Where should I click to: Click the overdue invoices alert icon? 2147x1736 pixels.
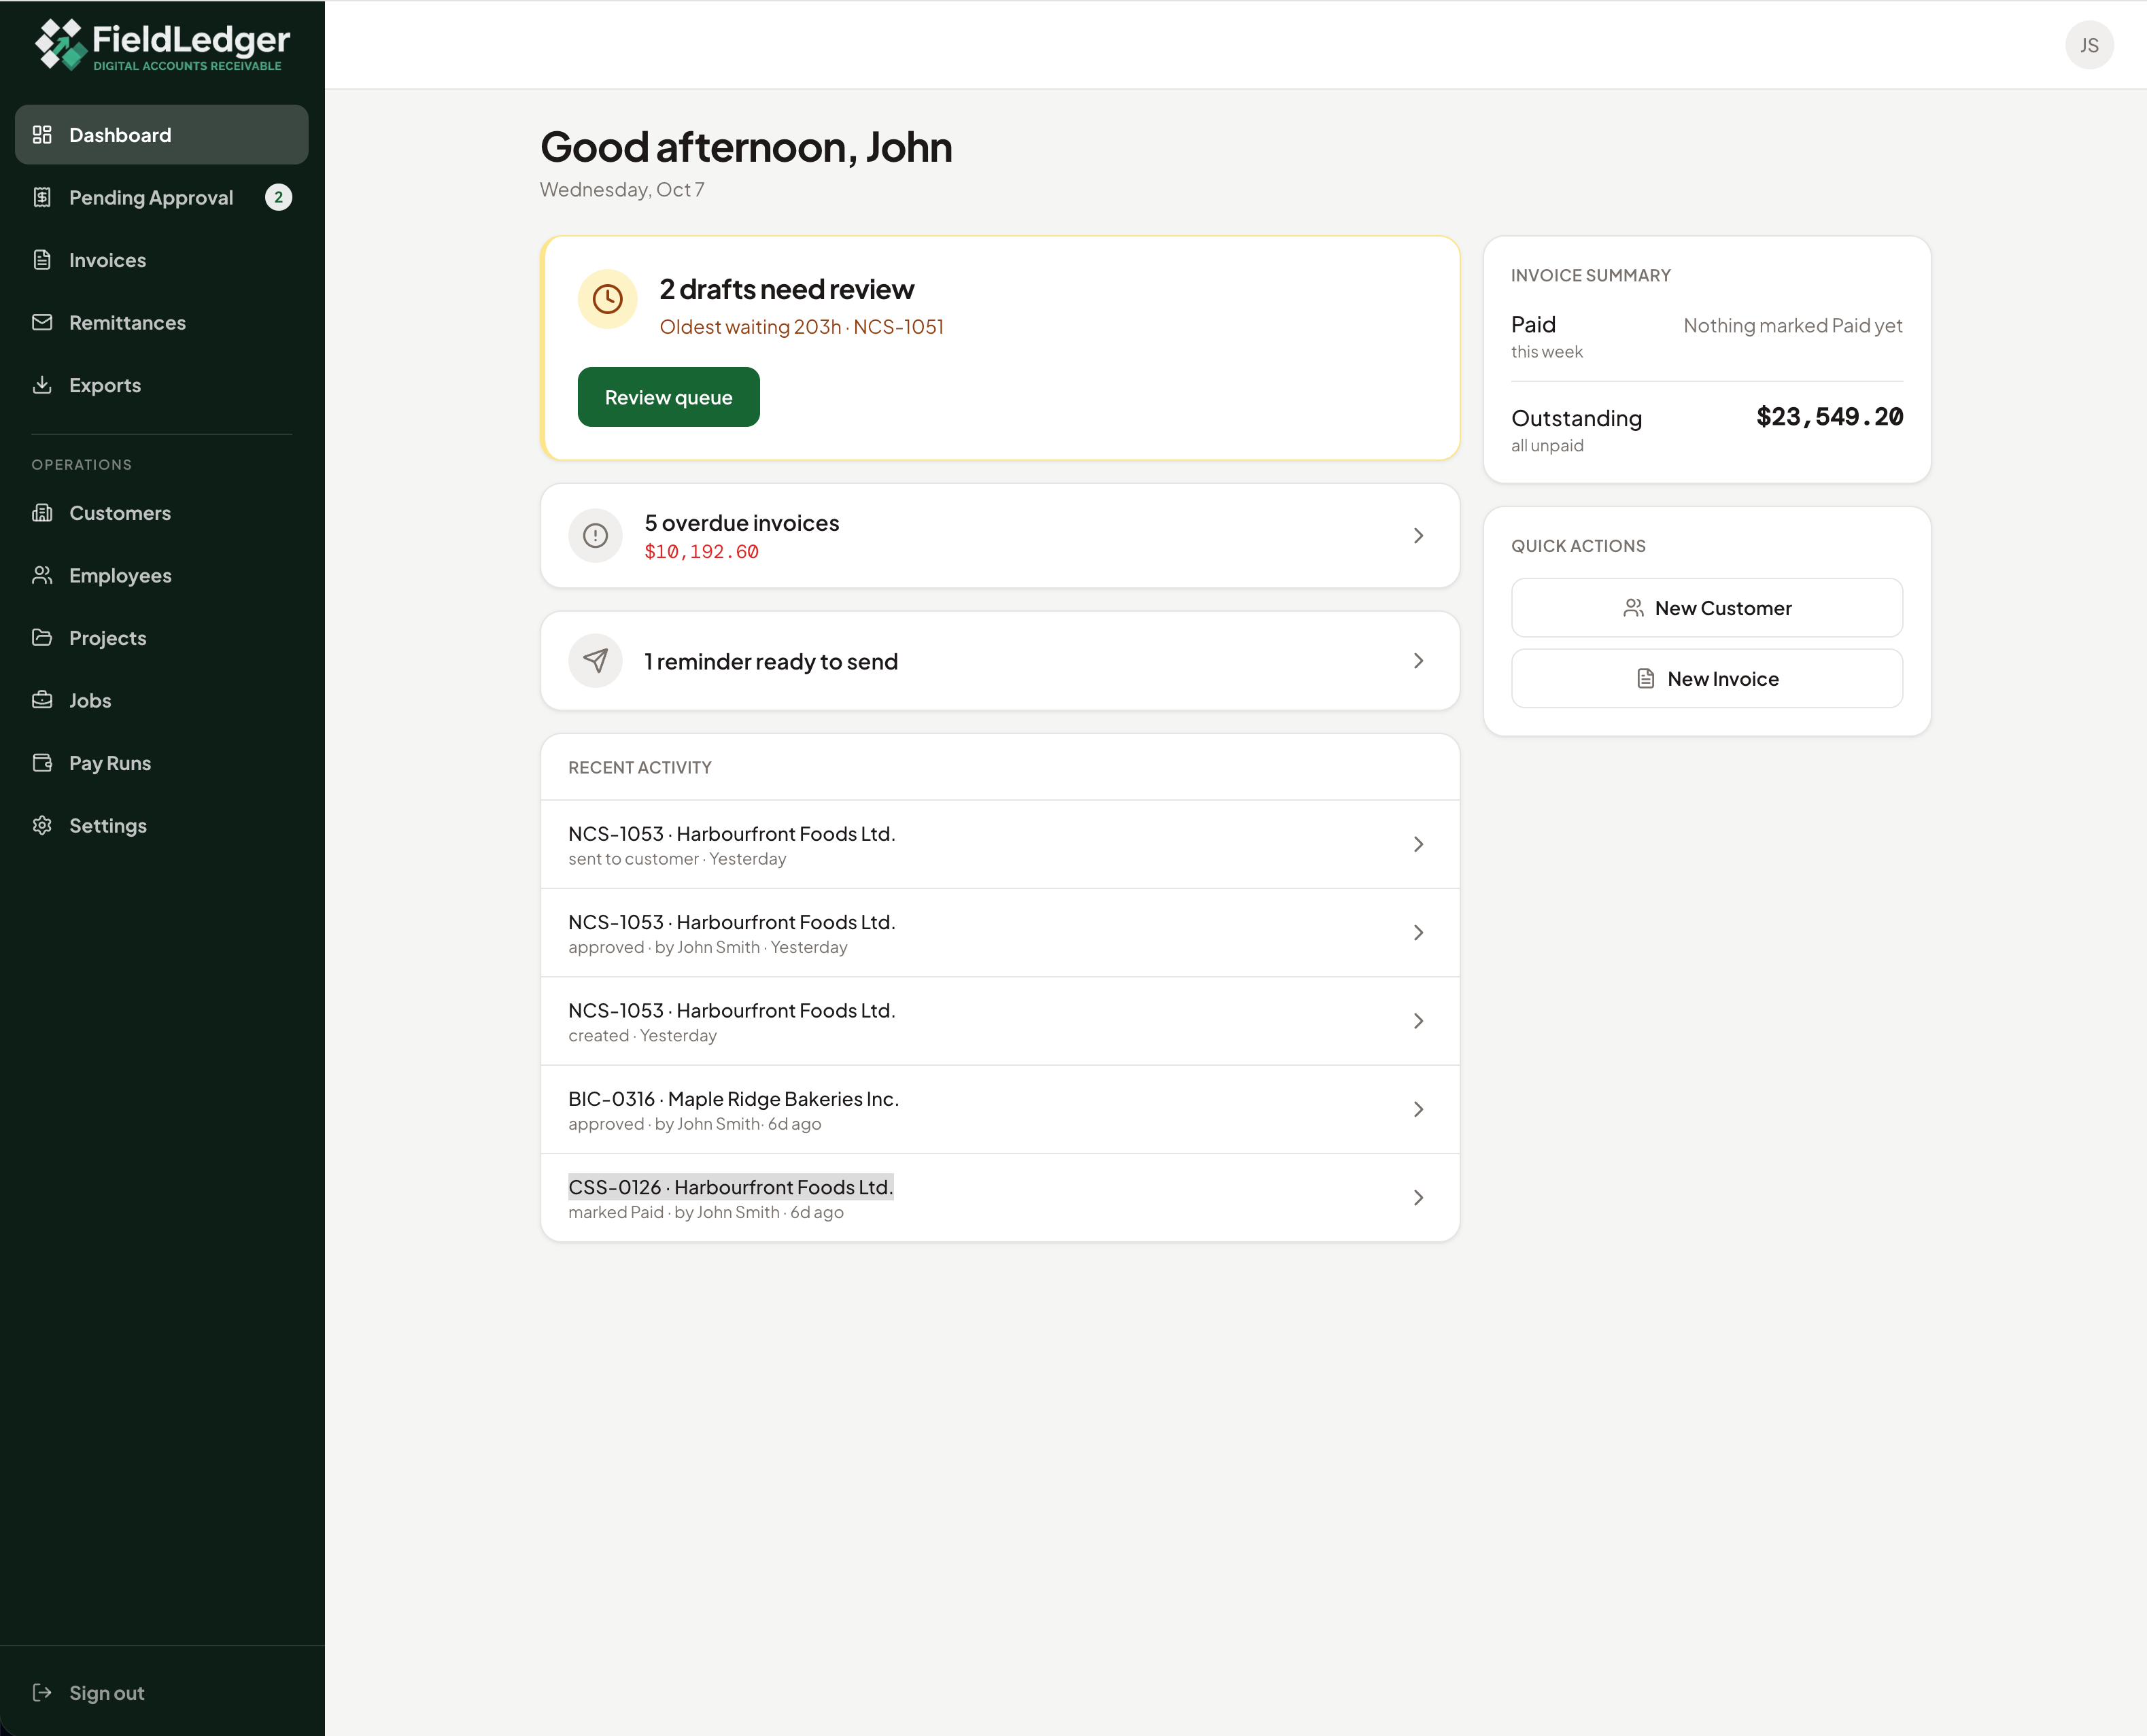595,536
